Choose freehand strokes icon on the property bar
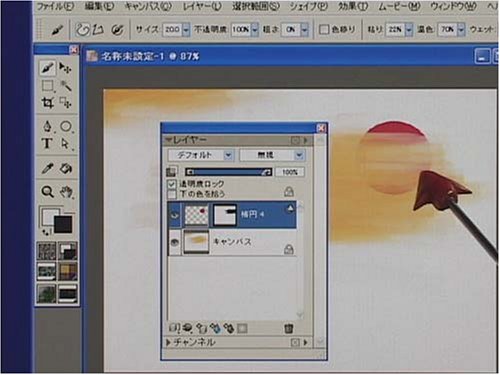The width and height of the screenshot is (500, 375). (x=82, y=30)
